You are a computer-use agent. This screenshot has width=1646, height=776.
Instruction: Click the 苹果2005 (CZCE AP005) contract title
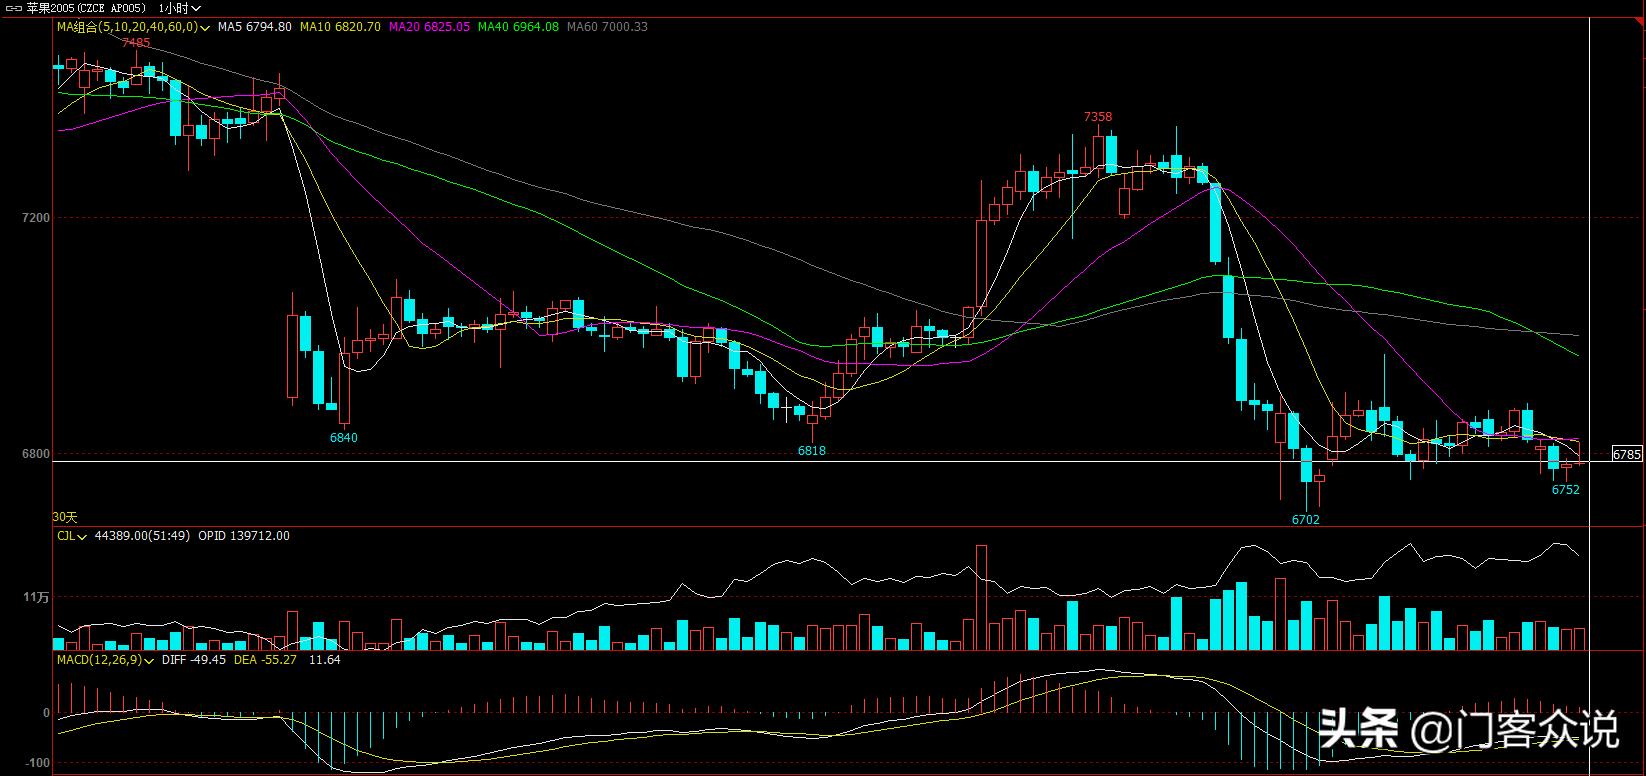(x=86, y=8)
